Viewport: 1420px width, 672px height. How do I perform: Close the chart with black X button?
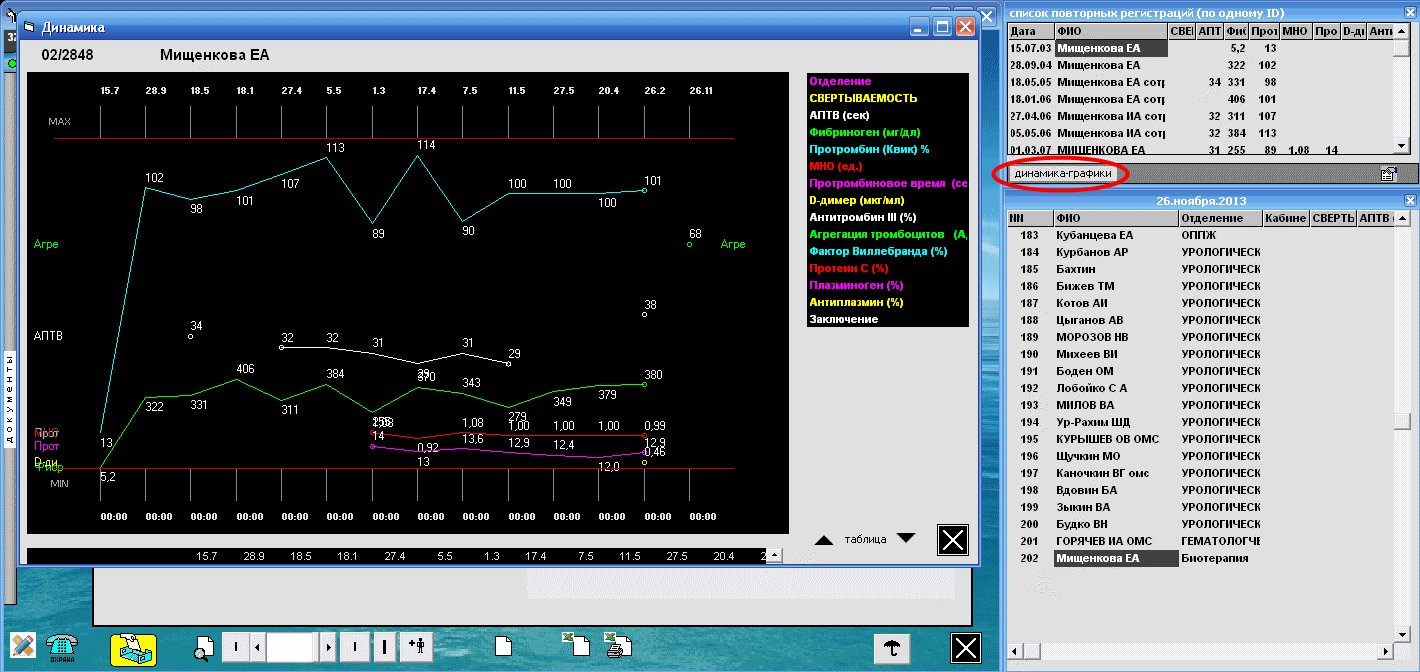pos(952,540)
